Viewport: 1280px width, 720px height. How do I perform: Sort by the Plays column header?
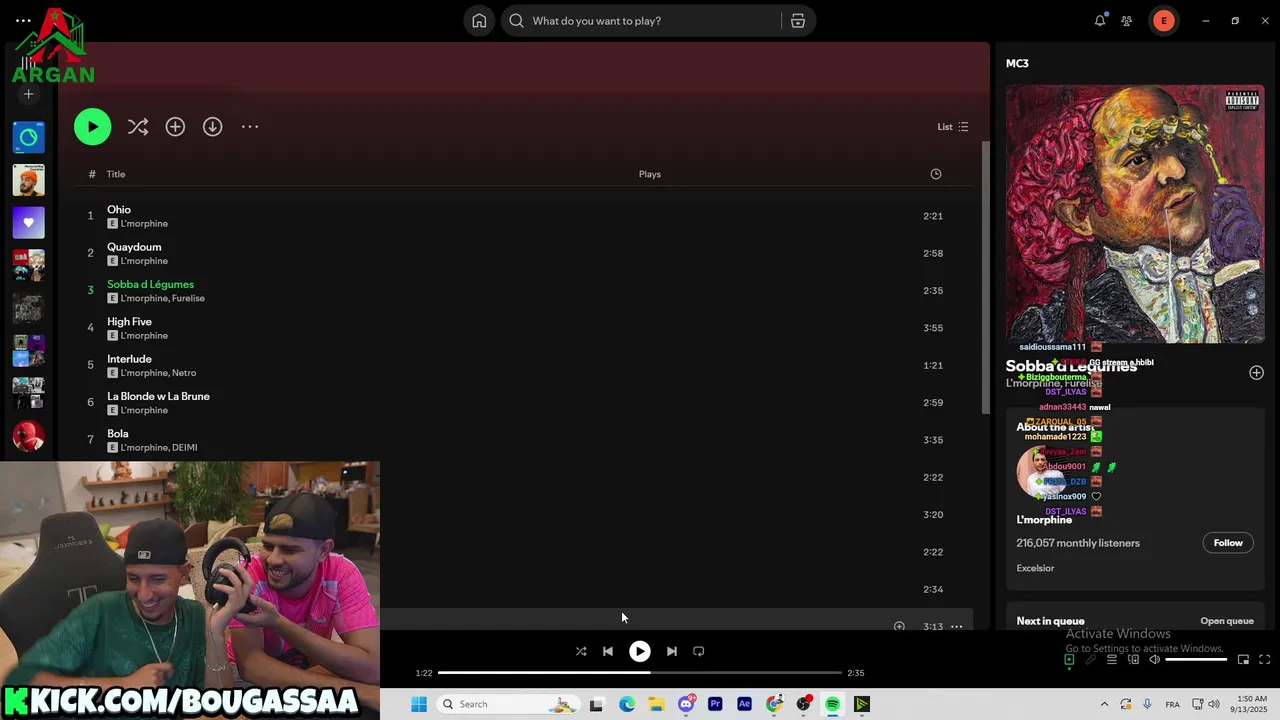coord(650,174)
